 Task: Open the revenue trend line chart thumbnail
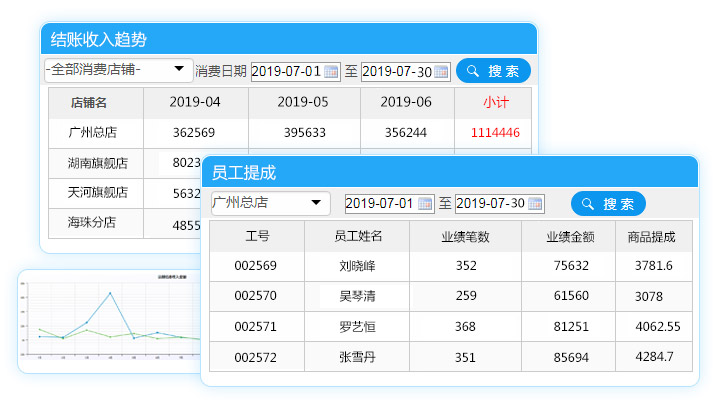coord(108,320)
